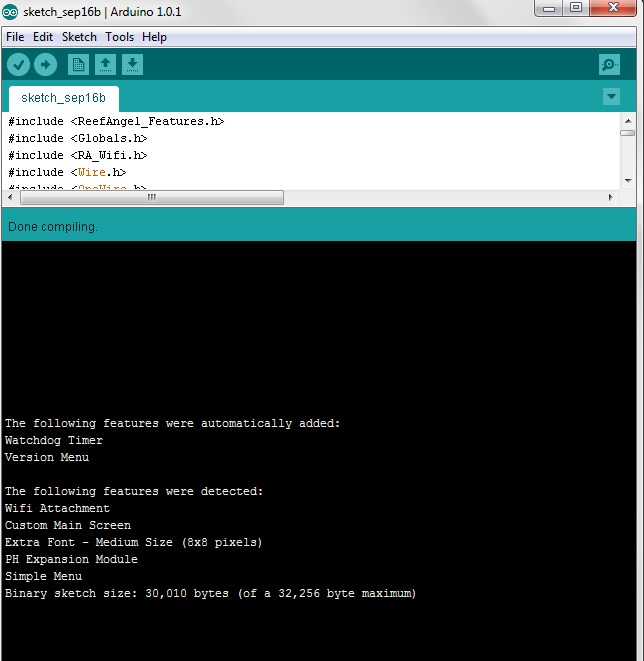This screenshot has width=644, height=661.
Task: Save the sketch with Save icon
Action: click(x=132, y=65)
